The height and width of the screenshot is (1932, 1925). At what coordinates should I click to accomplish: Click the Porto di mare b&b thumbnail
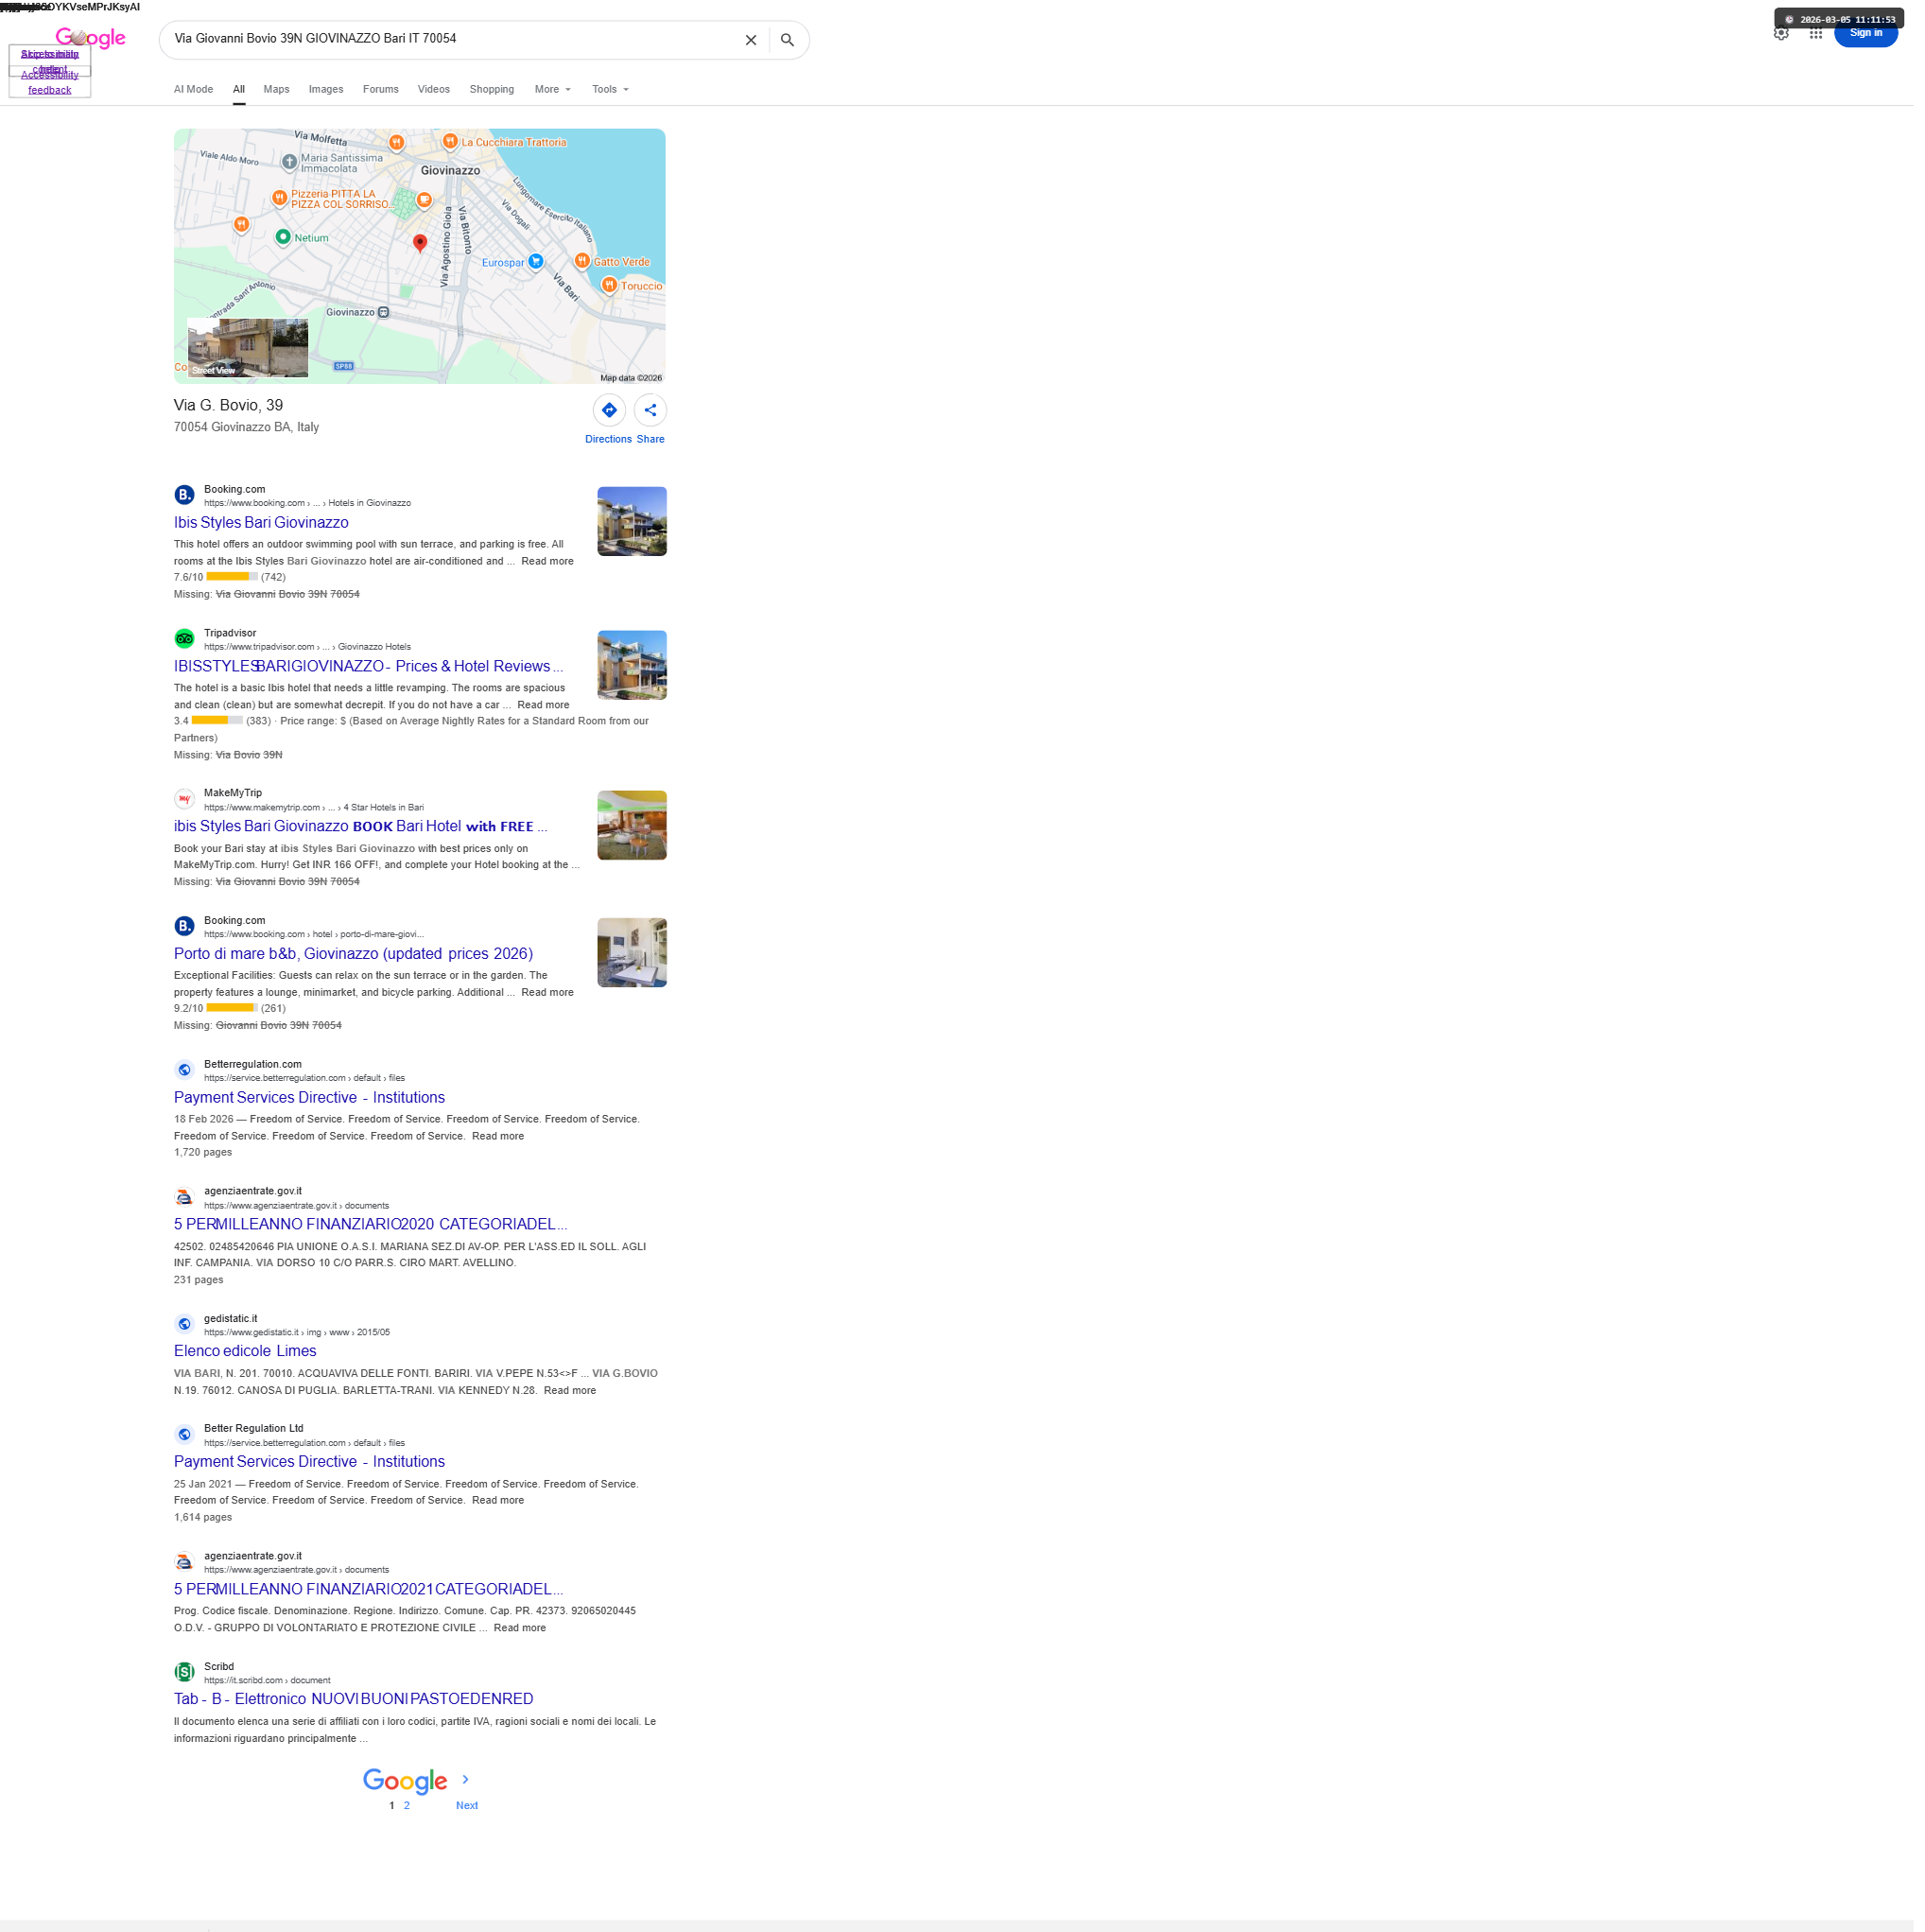point(636,958)
